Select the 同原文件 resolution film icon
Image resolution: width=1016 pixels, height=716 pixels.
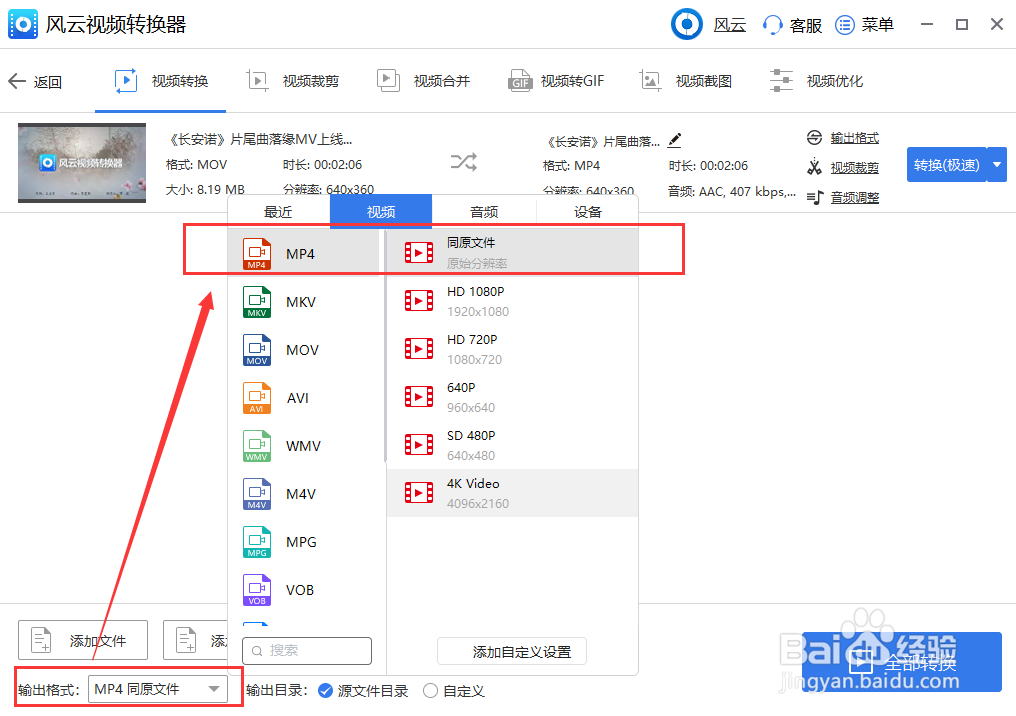tap(419, 253)
